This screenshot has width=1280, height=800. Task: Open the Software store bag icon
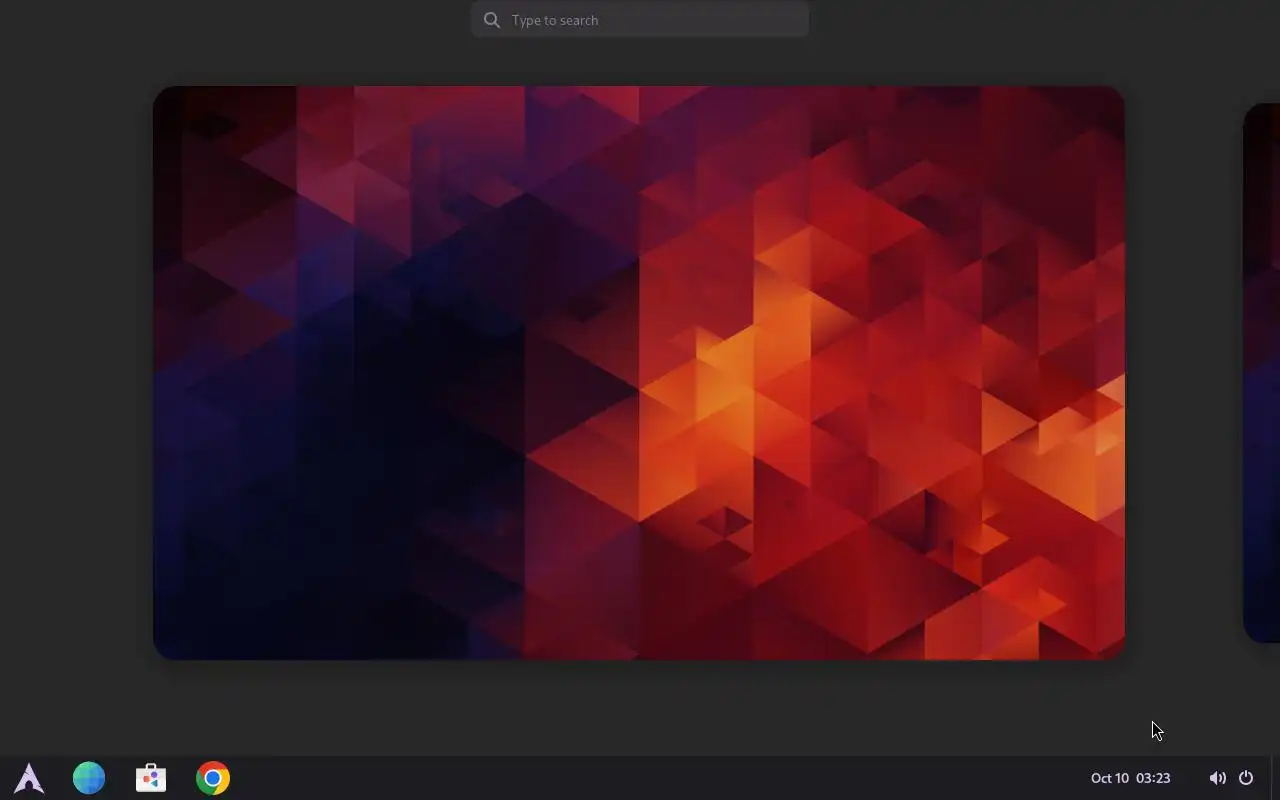[x=151, y=778]
